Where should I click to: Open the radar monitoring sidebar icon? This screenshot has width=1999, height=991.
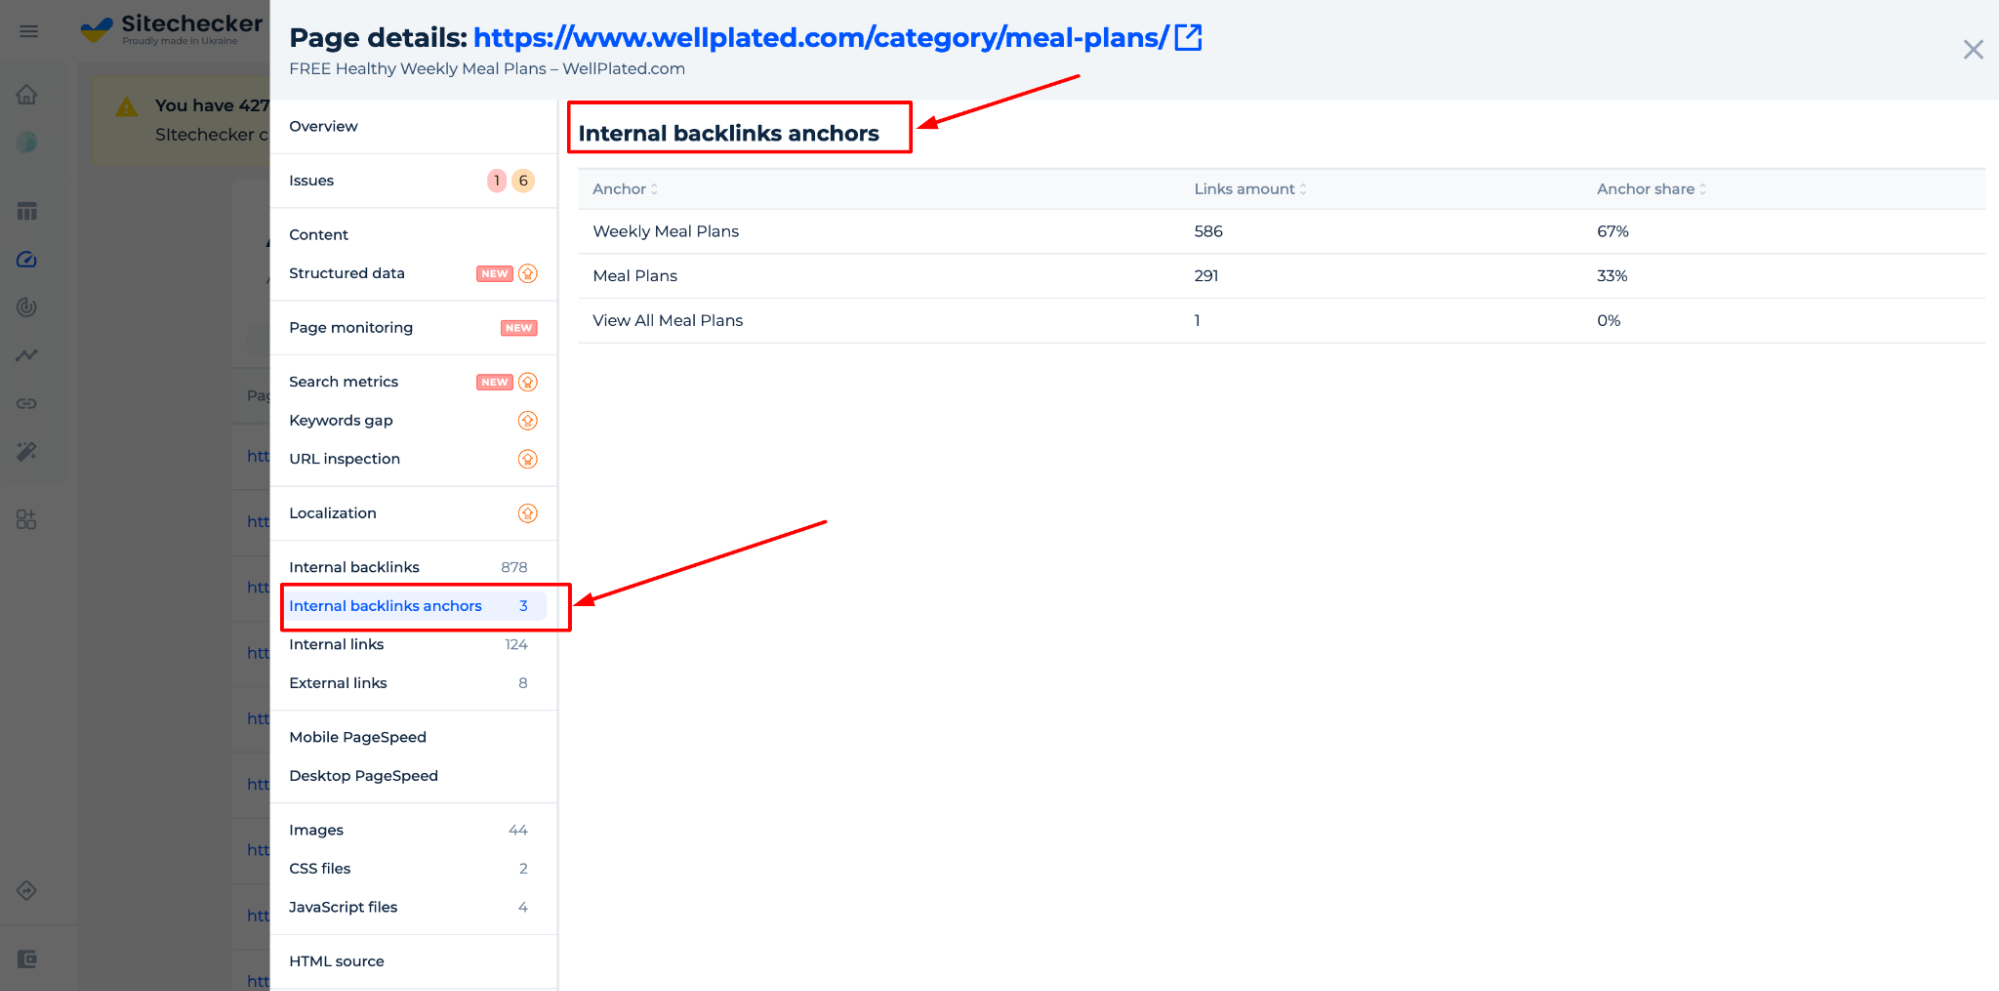(27, 307)
